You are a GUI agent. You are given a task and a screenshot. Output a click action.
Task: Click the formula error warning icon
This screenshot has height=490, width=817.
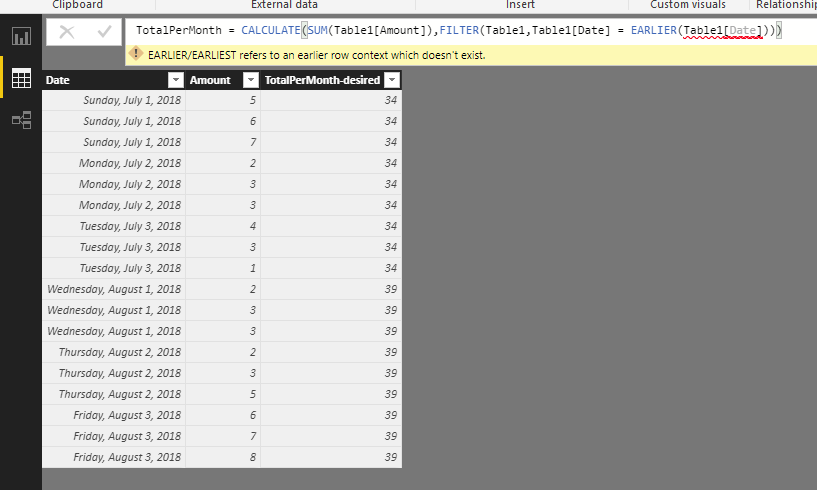click(x=135, y=54)
